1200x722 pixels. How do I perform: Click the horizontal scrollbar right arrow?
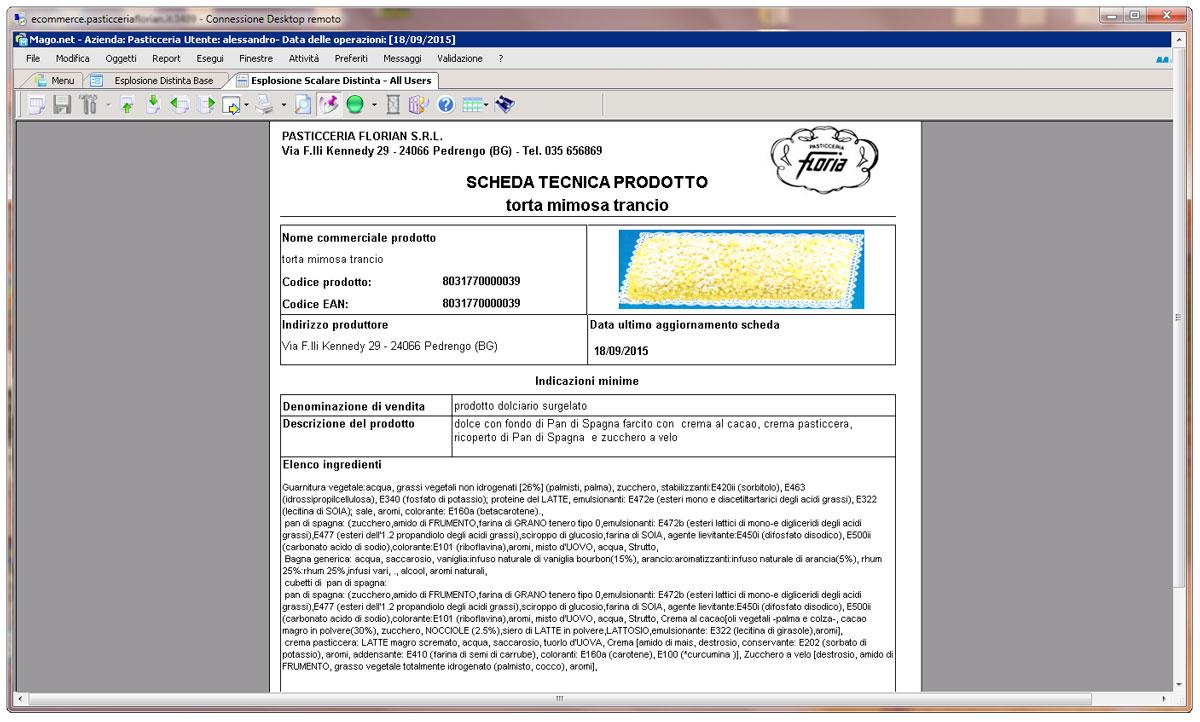(x=1166, y=698)
